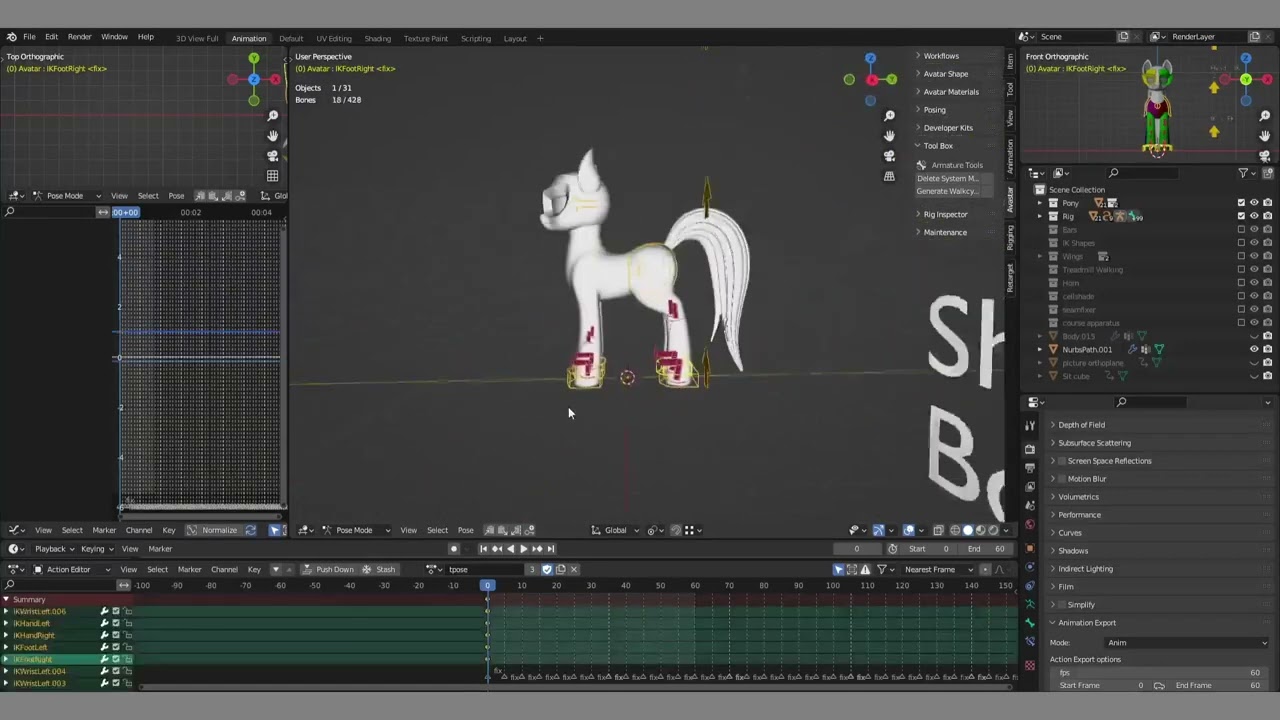
Task: Open the Render menu
Action: (x=79, y=37)
